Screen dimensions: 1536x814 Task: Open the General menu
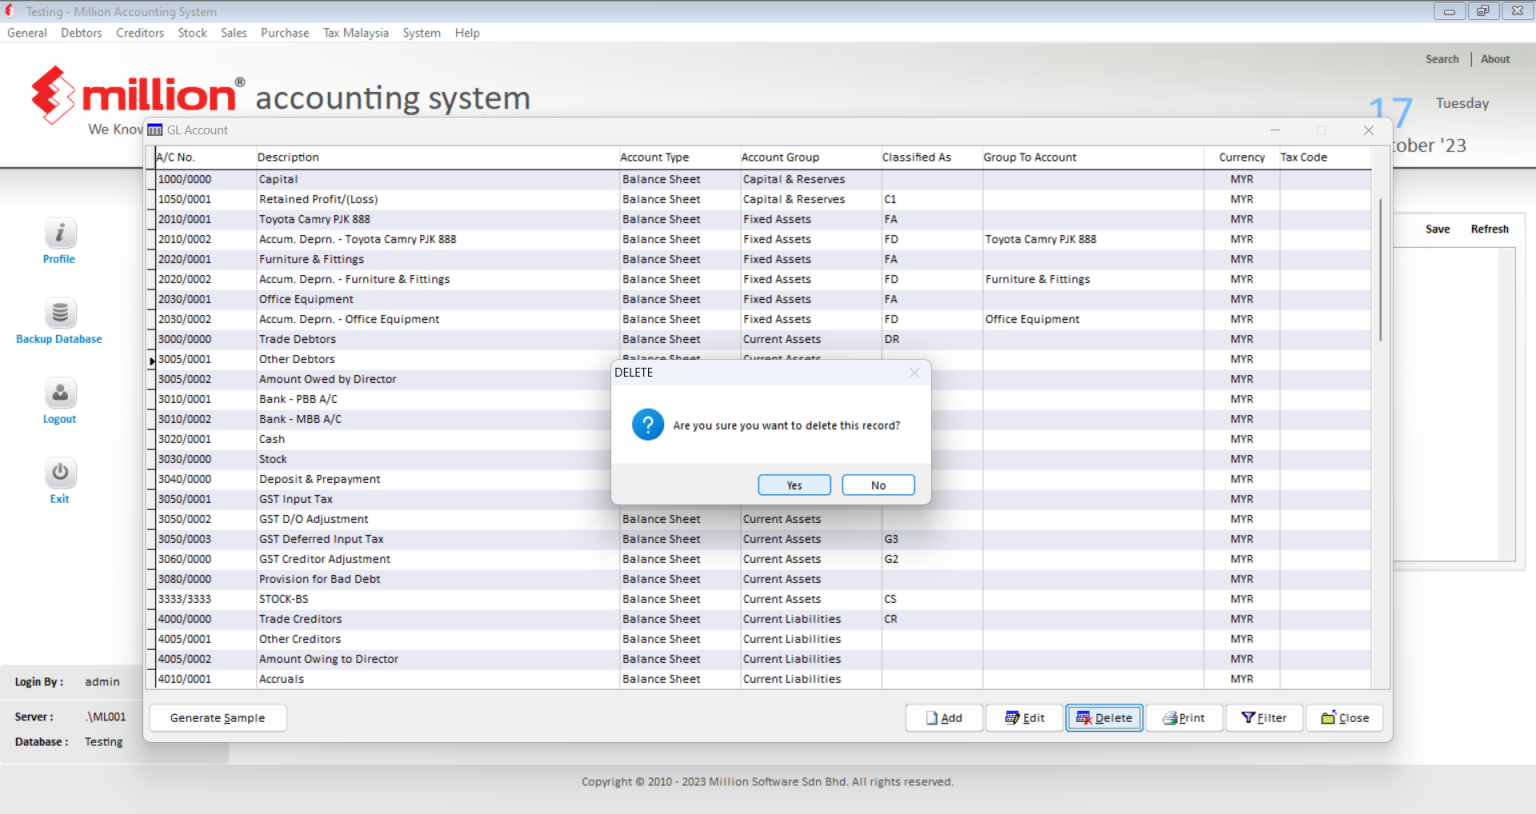(x=27, y=33)
